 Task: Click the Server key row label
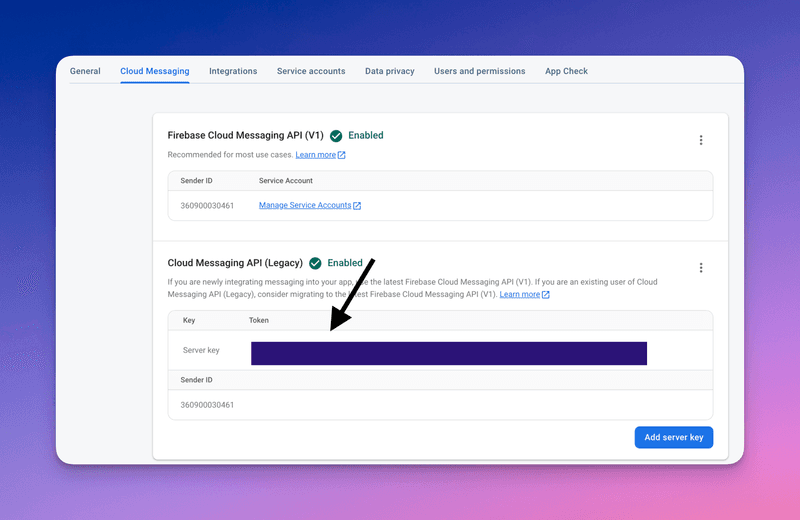tap(201, 350)
